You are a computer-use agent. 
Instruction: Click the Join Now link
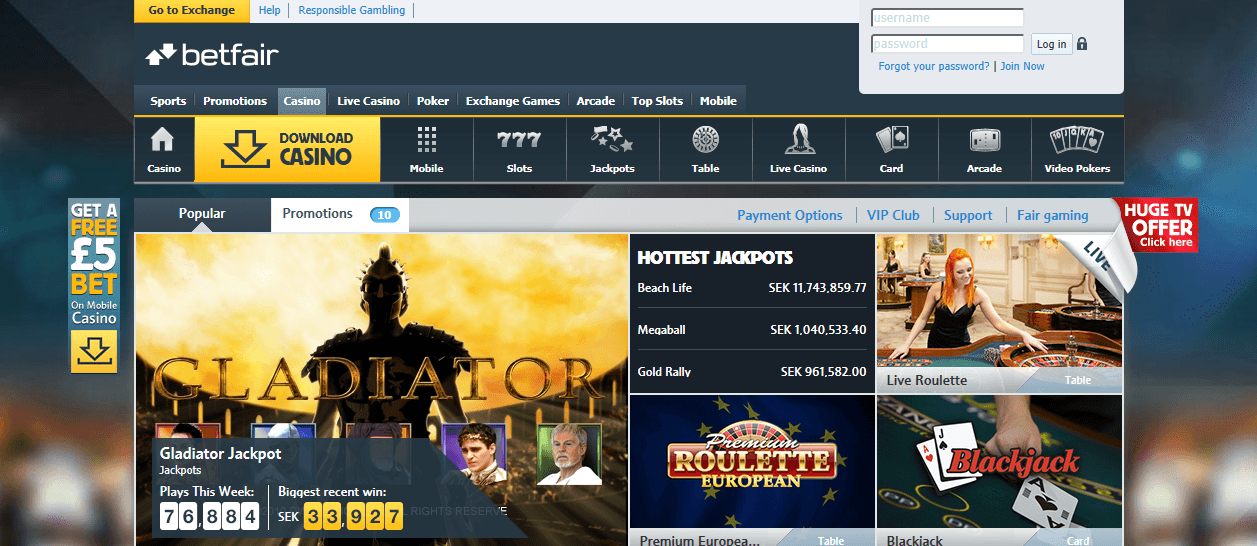(1022, 66)
